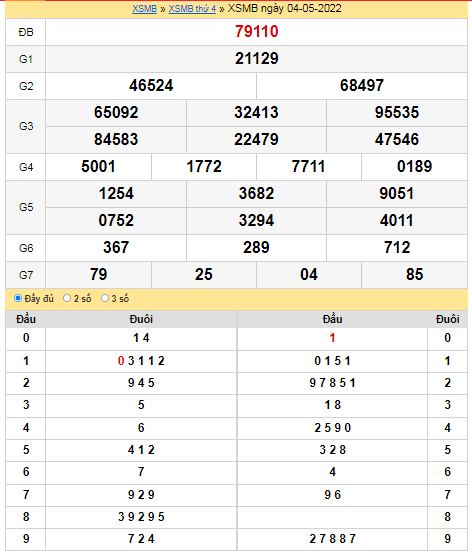Screen dimensions: 472x553
Task: Click G7 number 79
Action: click(x=98, y=275)
